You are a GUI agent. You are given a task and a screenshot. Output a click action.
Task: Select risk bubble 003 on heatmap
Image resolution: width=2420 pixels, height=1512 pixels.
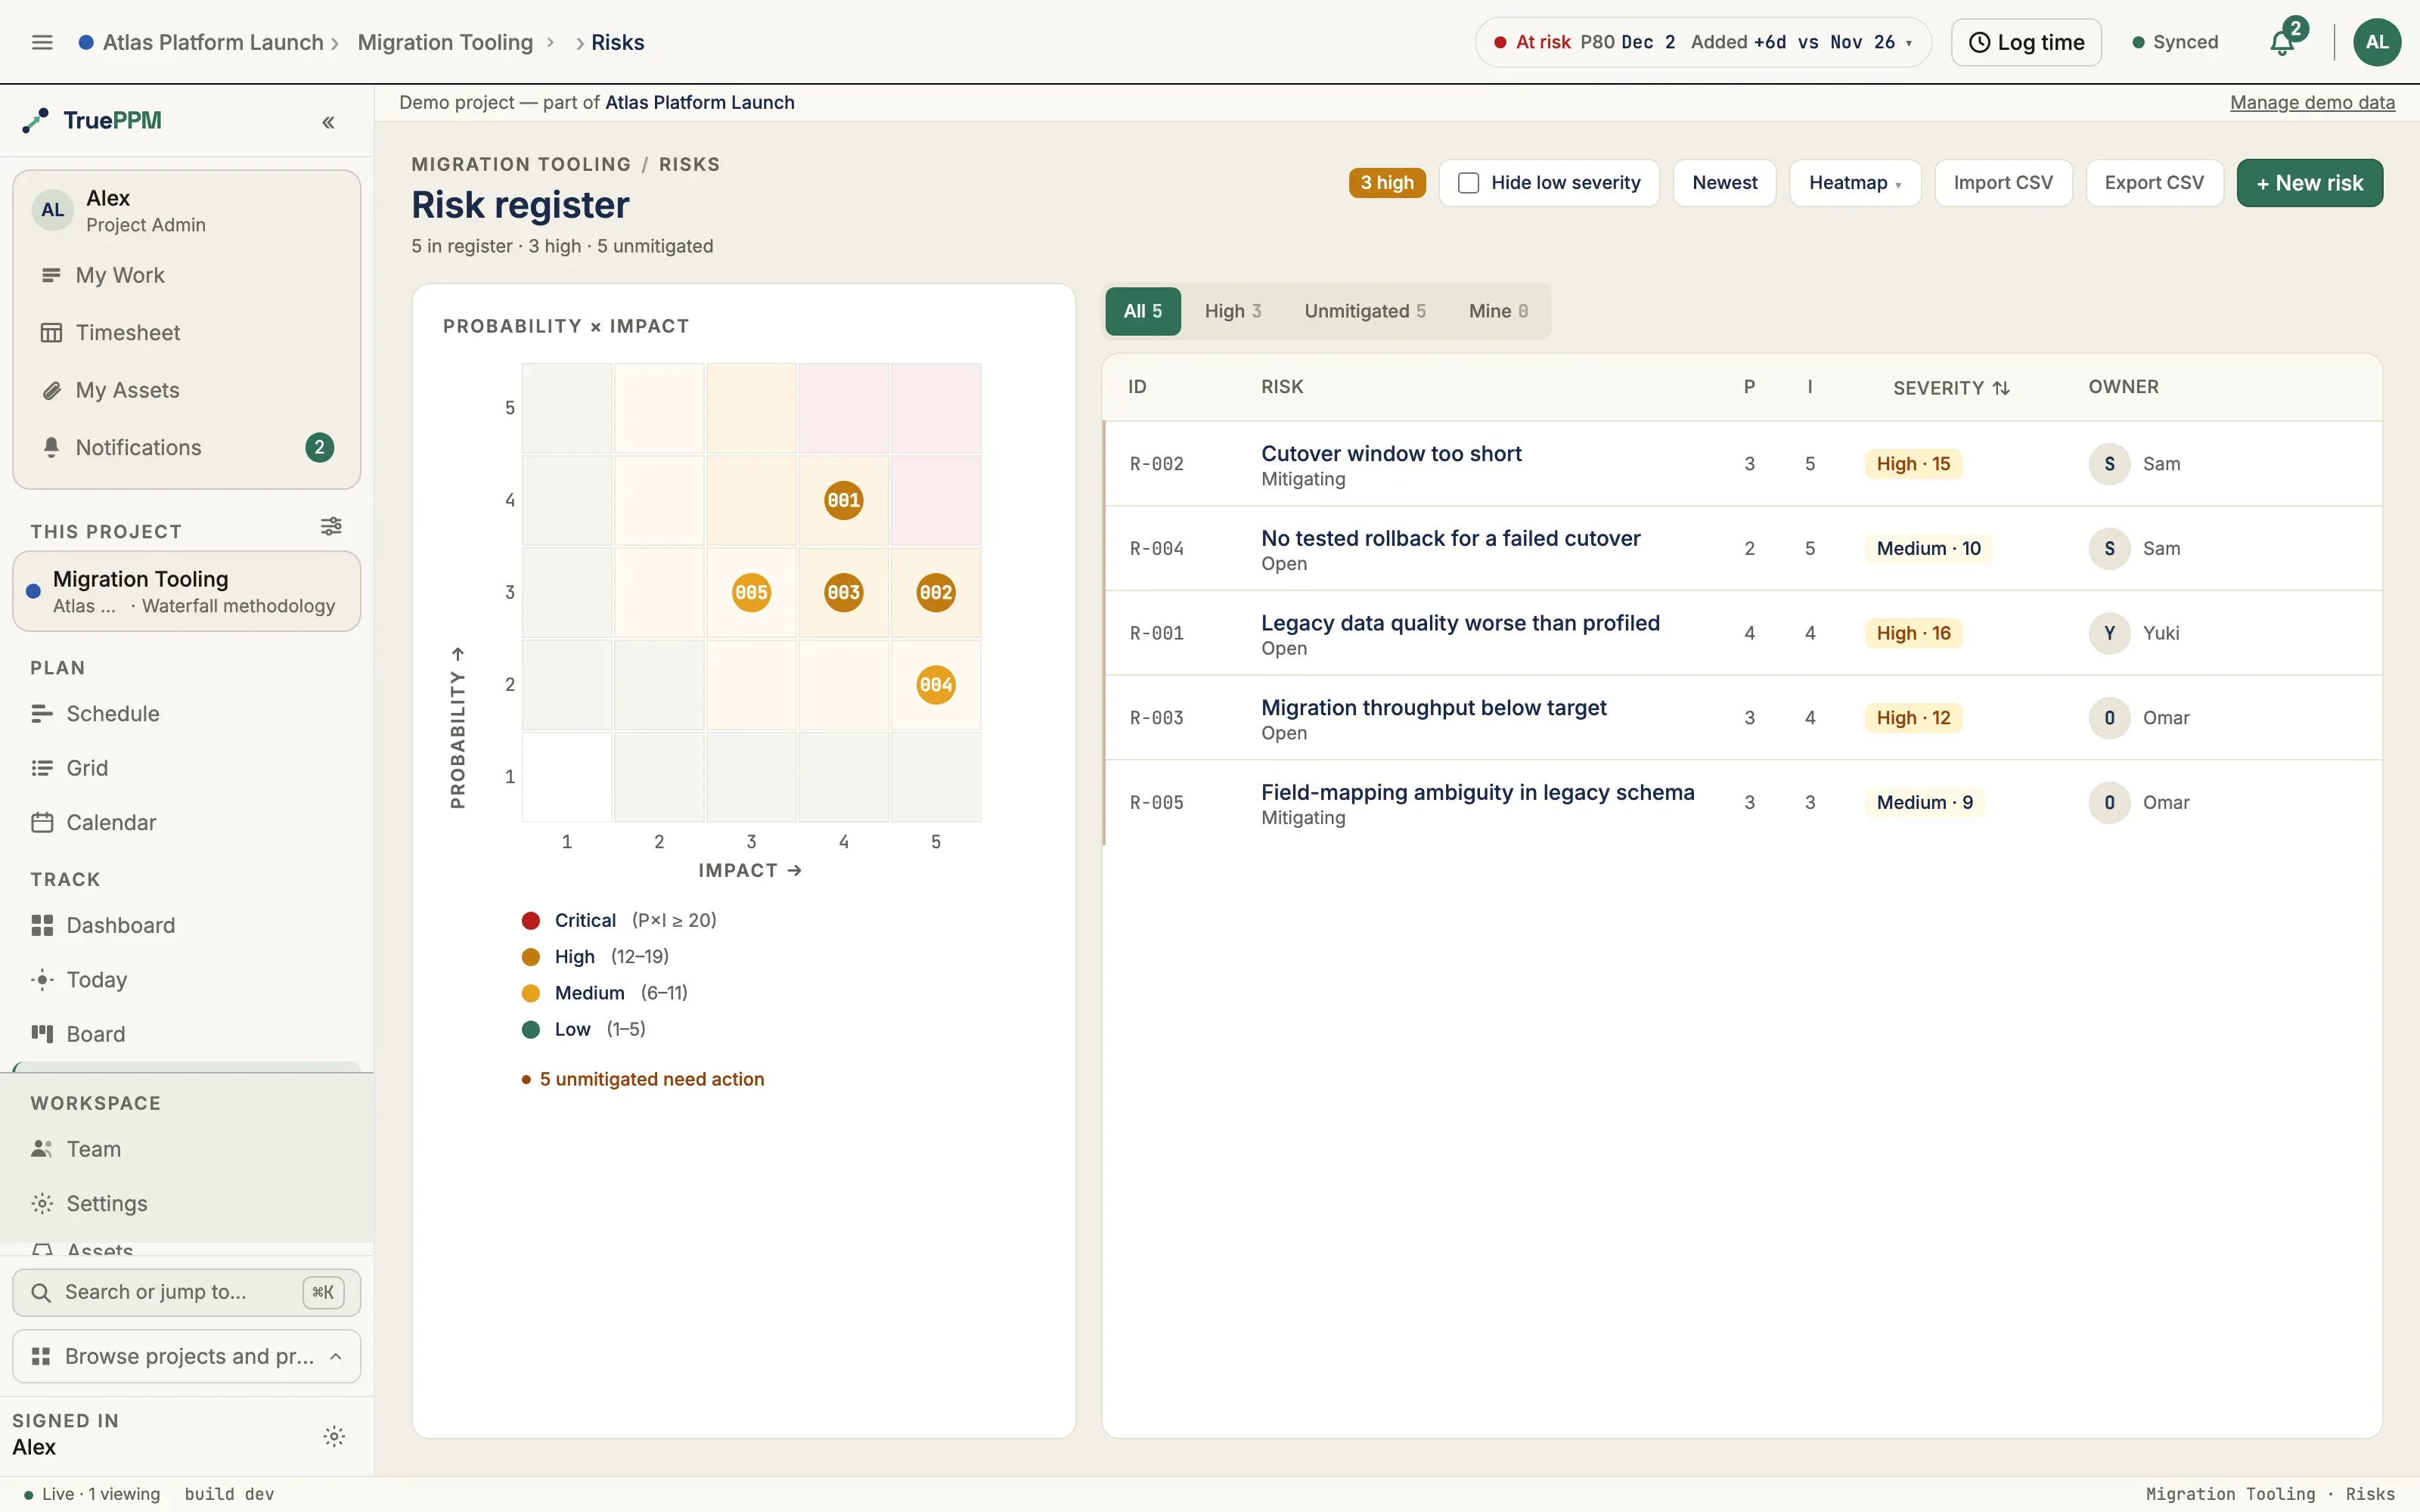click(x=843, y=592)
